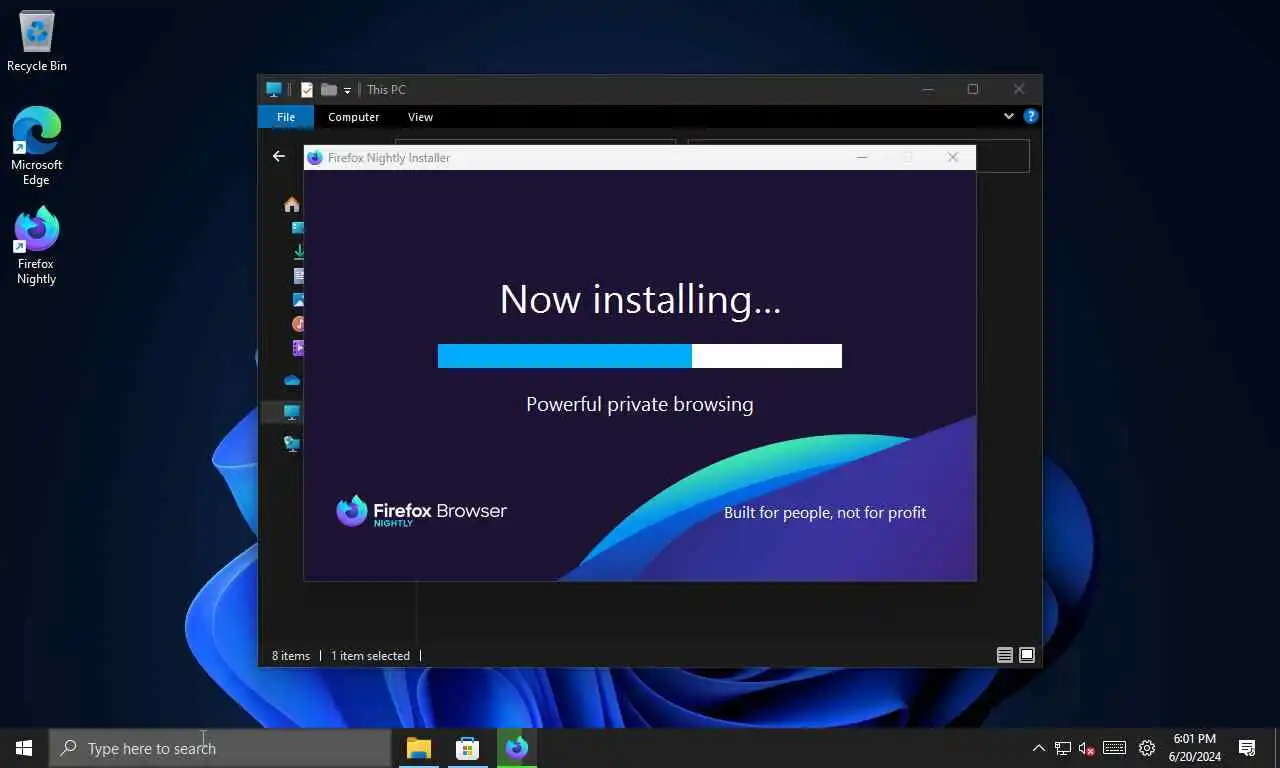Click Explorer search box next to the address bar
The height and width of the screenshot is (768, 1280).
(x=1002, y=156)
